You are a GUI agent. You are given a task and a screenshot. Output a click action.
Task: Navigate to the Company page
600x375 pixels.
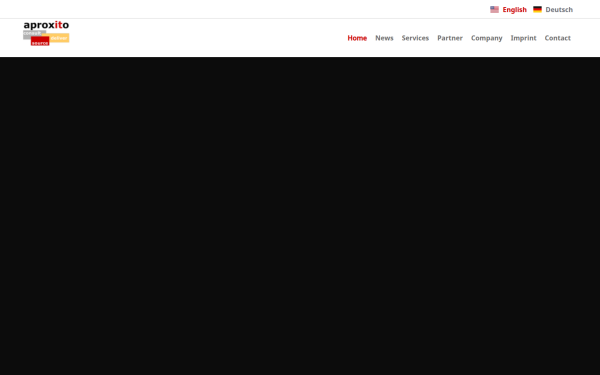(x=487, y=38)
